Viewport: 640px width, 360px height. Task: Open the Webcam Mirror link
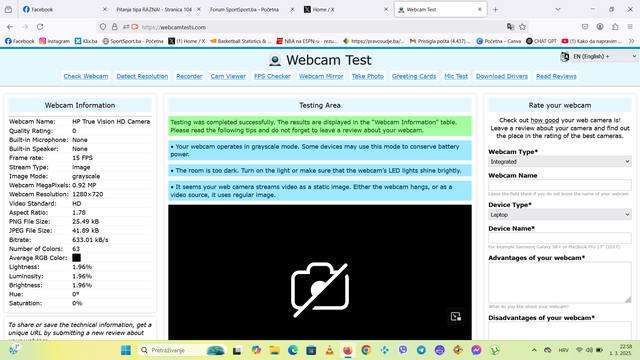click(321, 76)
